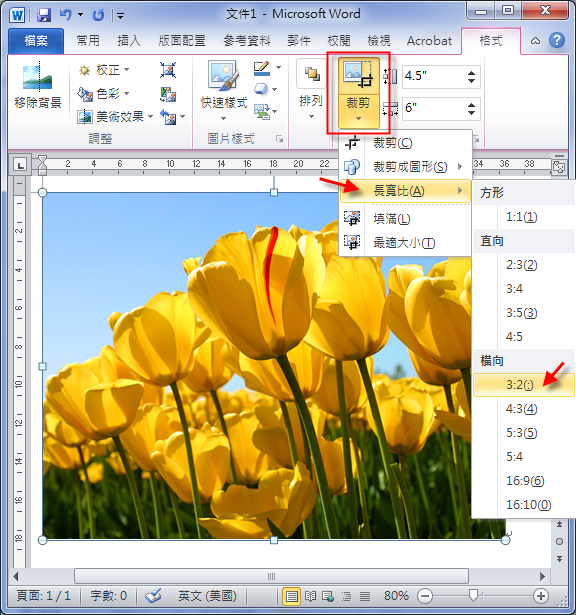Open the Artistic Effects (美術效果) dropdown

[x=115, y=116]
